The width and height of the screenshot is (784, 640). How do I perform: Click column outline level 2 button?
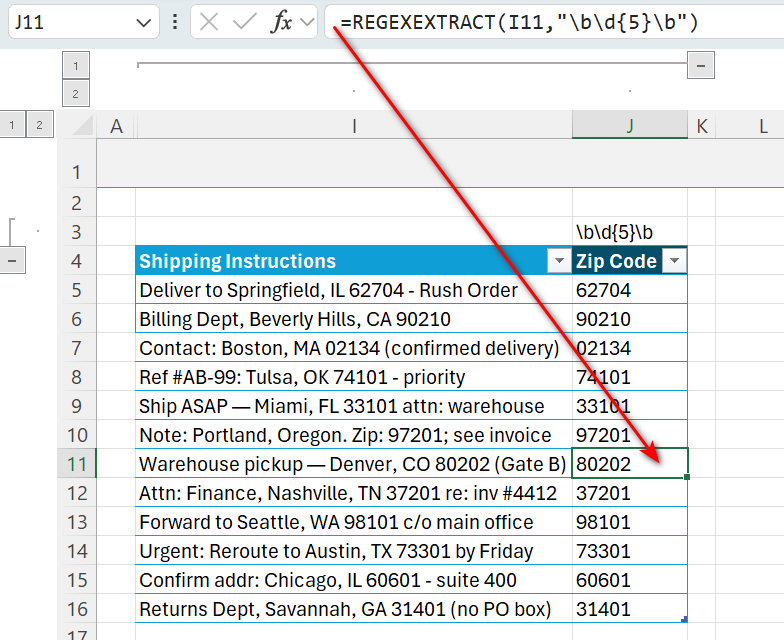coord(75,94)
